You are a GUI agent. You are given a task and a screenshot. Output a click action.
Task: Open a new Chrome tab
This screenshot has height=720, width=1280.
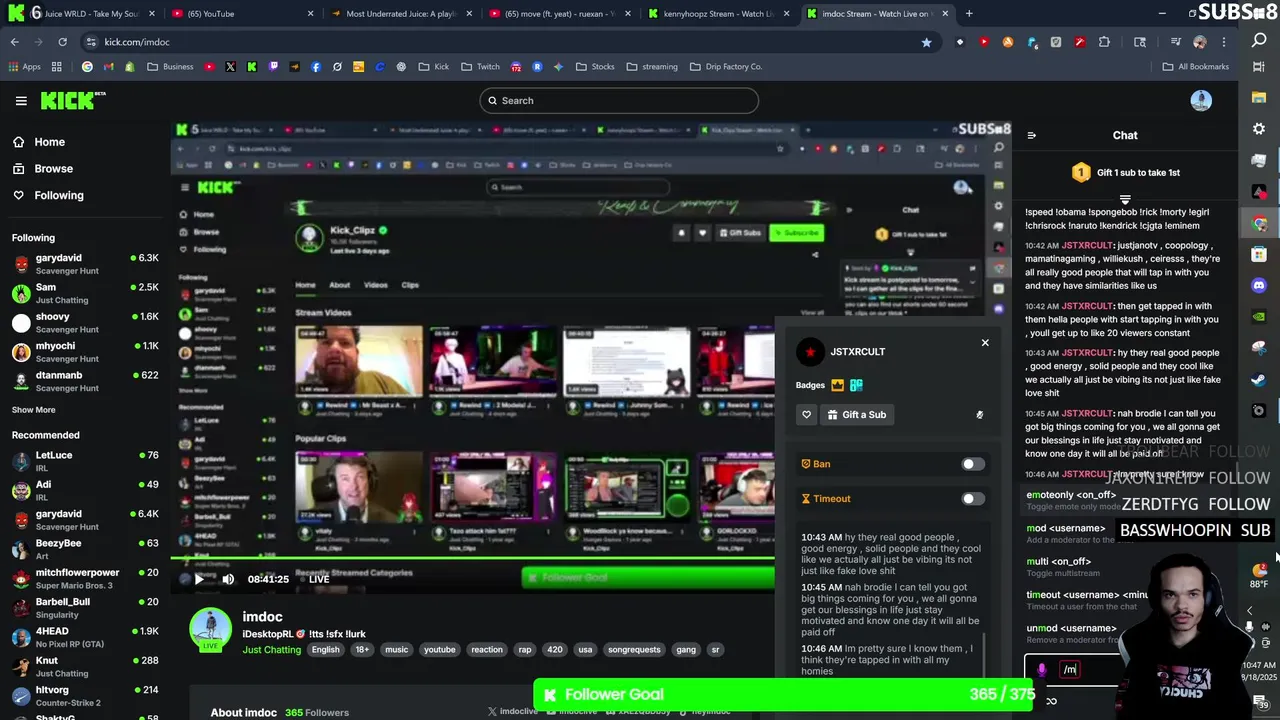tap(969, 14)
